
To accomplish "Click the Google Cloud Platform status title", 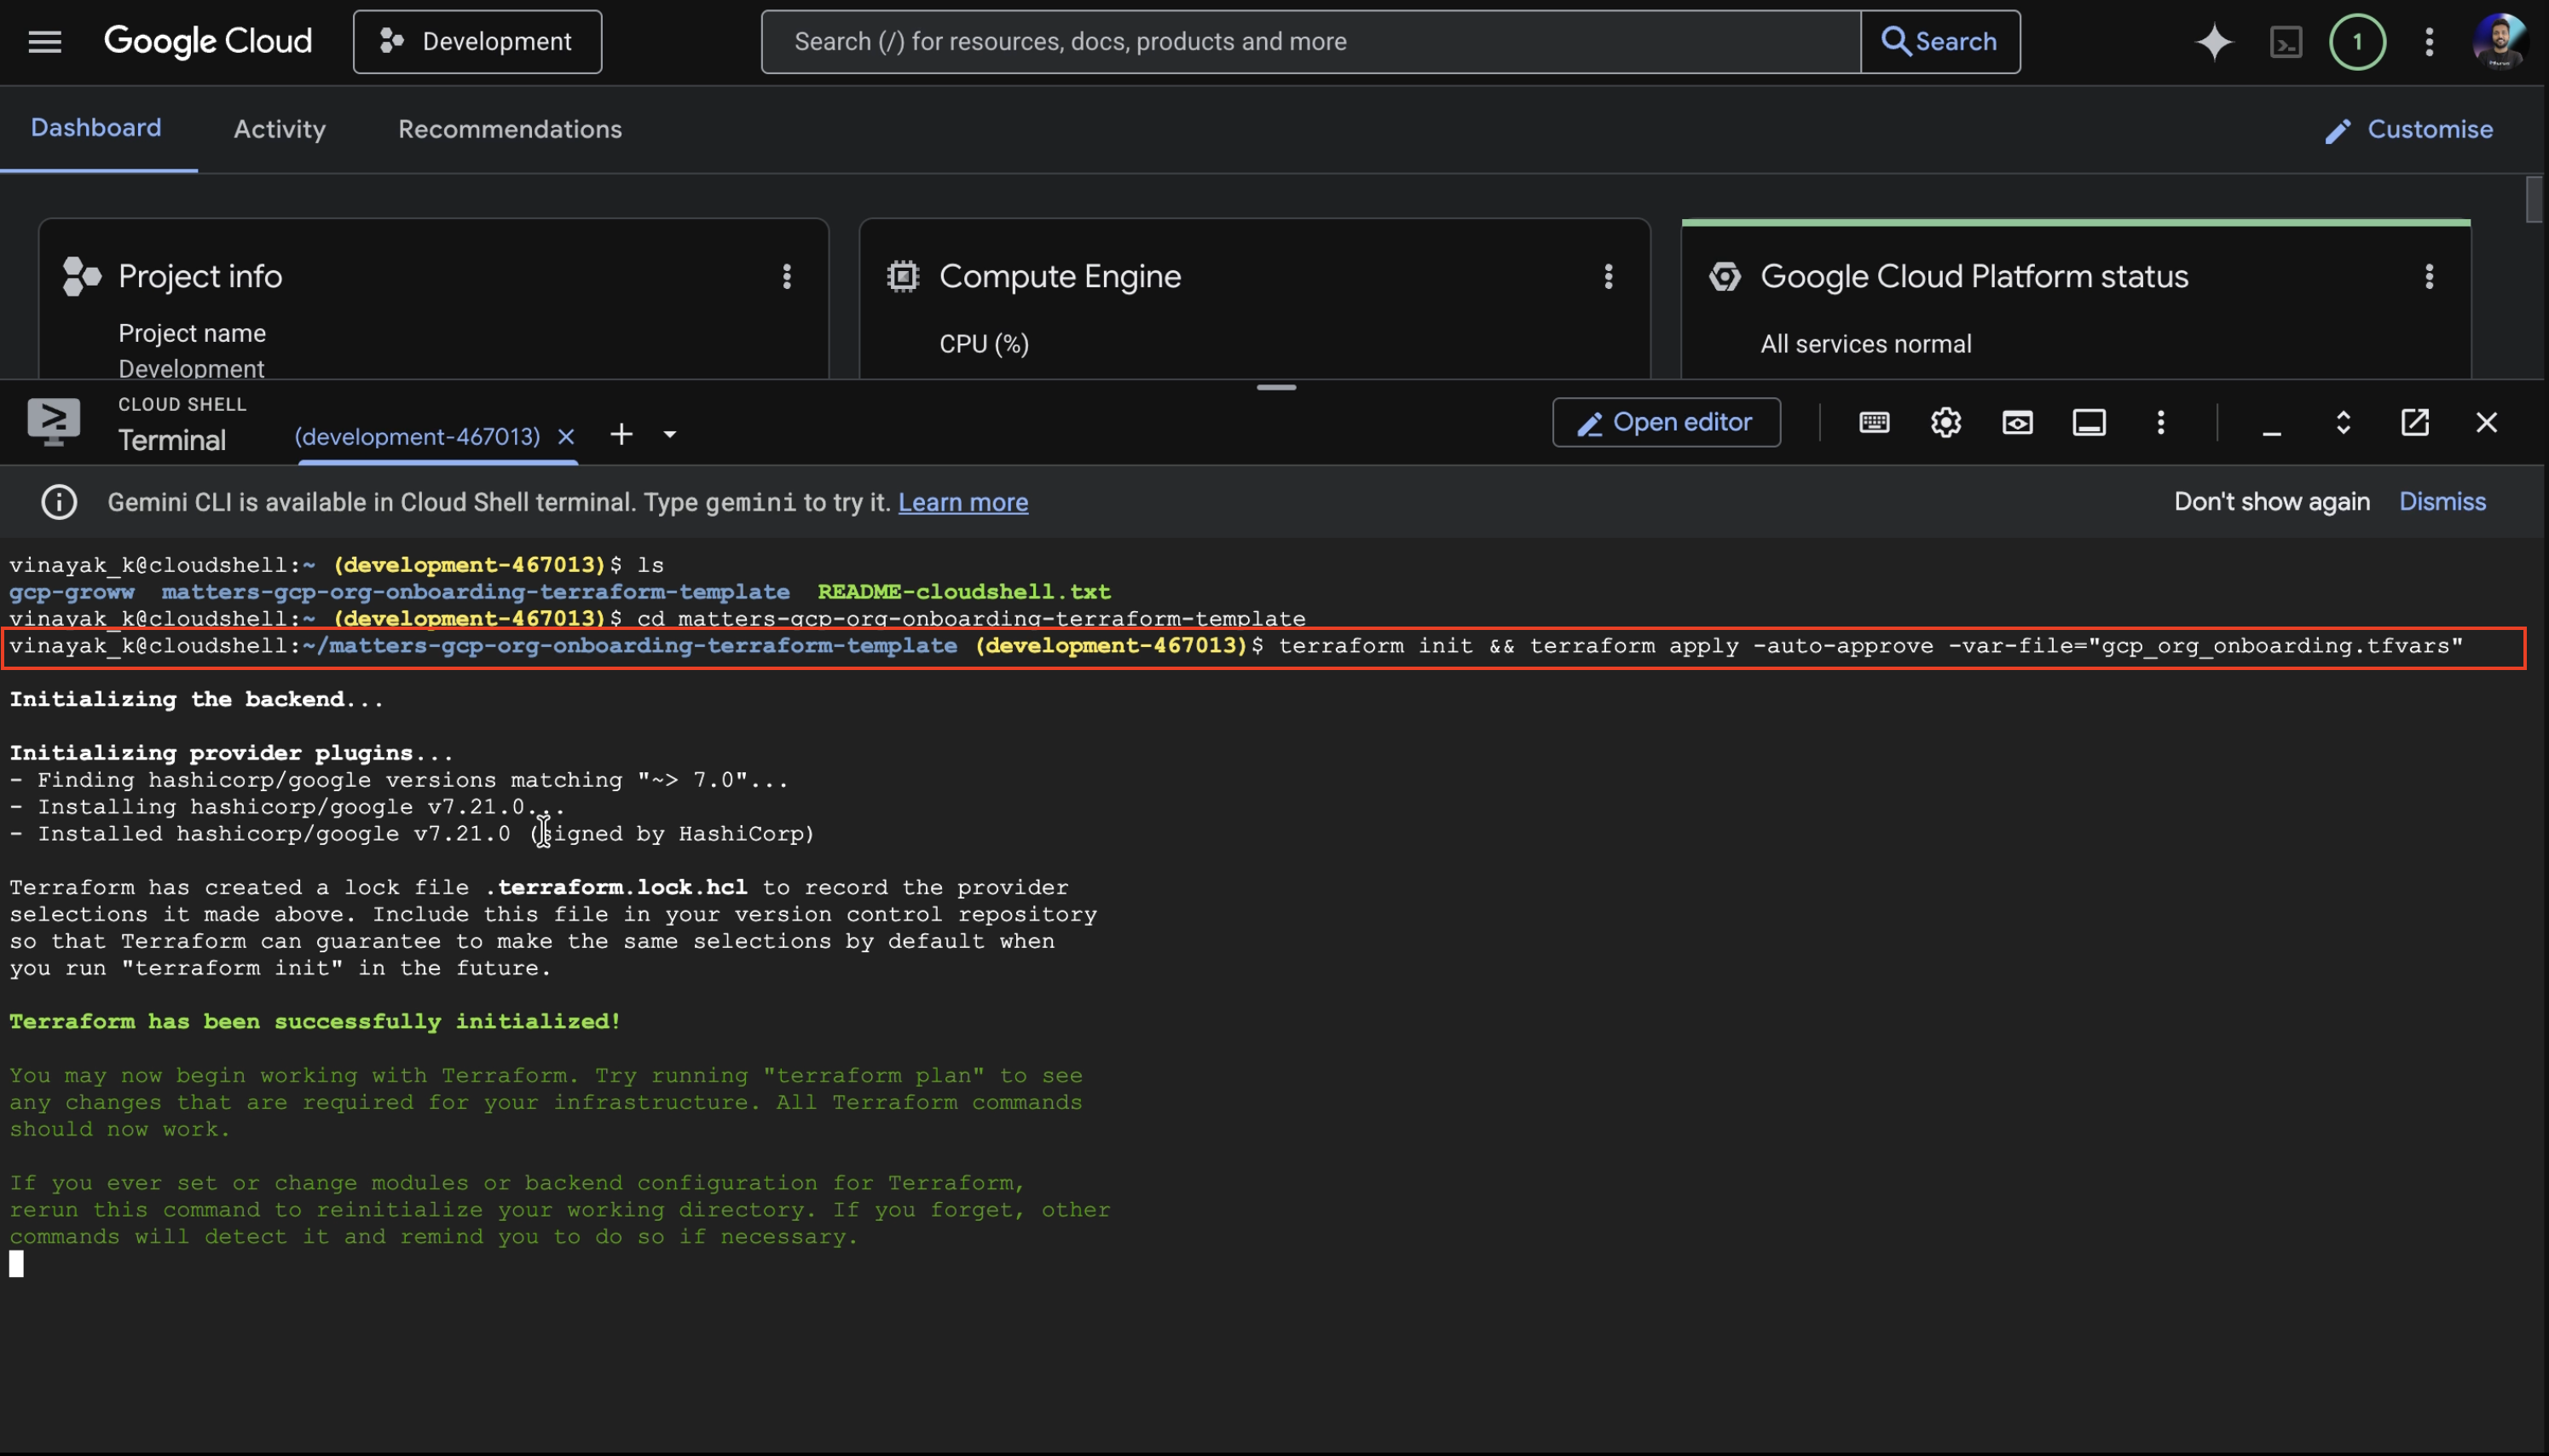I will point(1974,276).
